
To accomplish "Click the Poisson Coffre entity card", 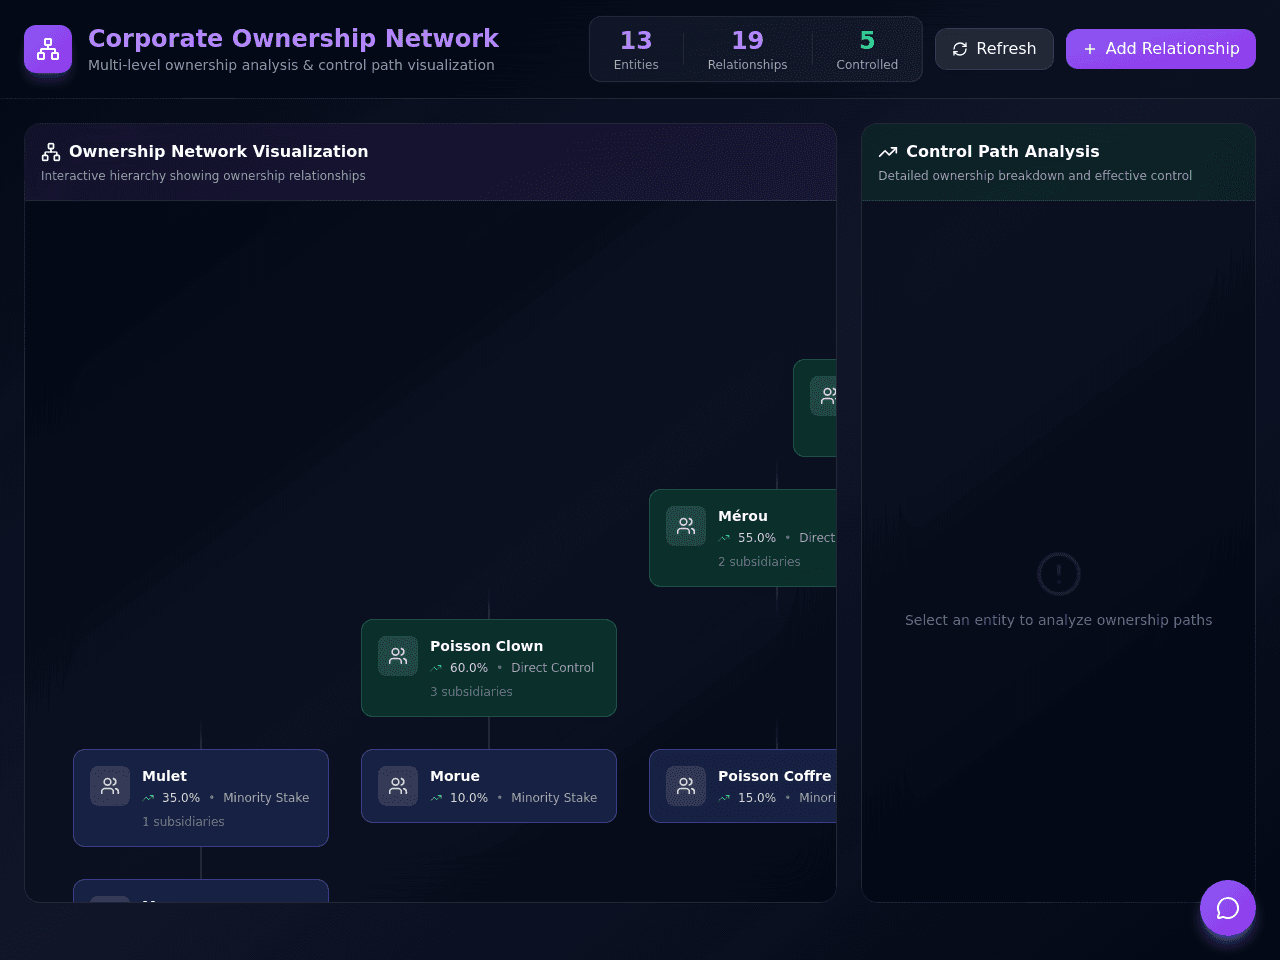I will pyautogui.click(x=743, y=786).
